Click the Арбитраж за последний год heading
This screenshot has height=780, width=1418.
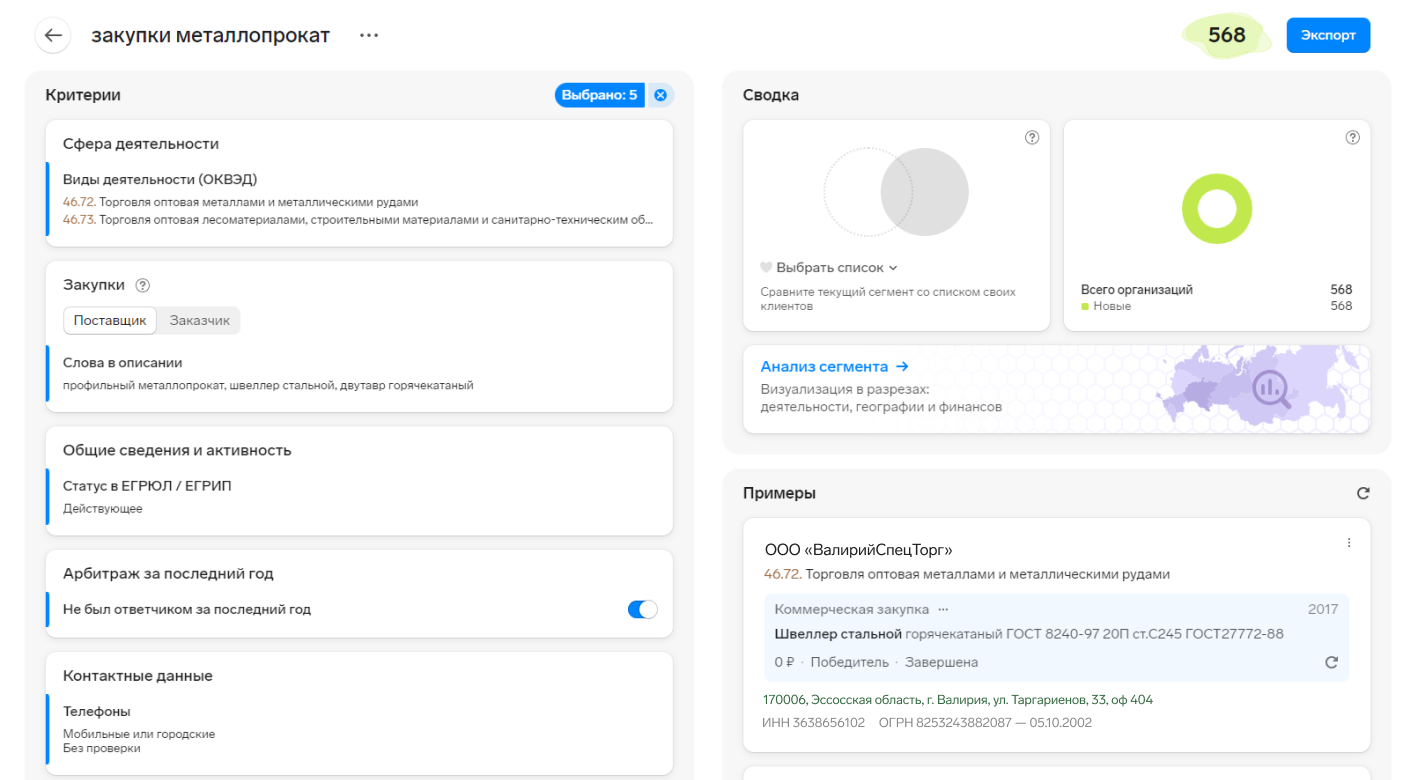tap(168, 574)
